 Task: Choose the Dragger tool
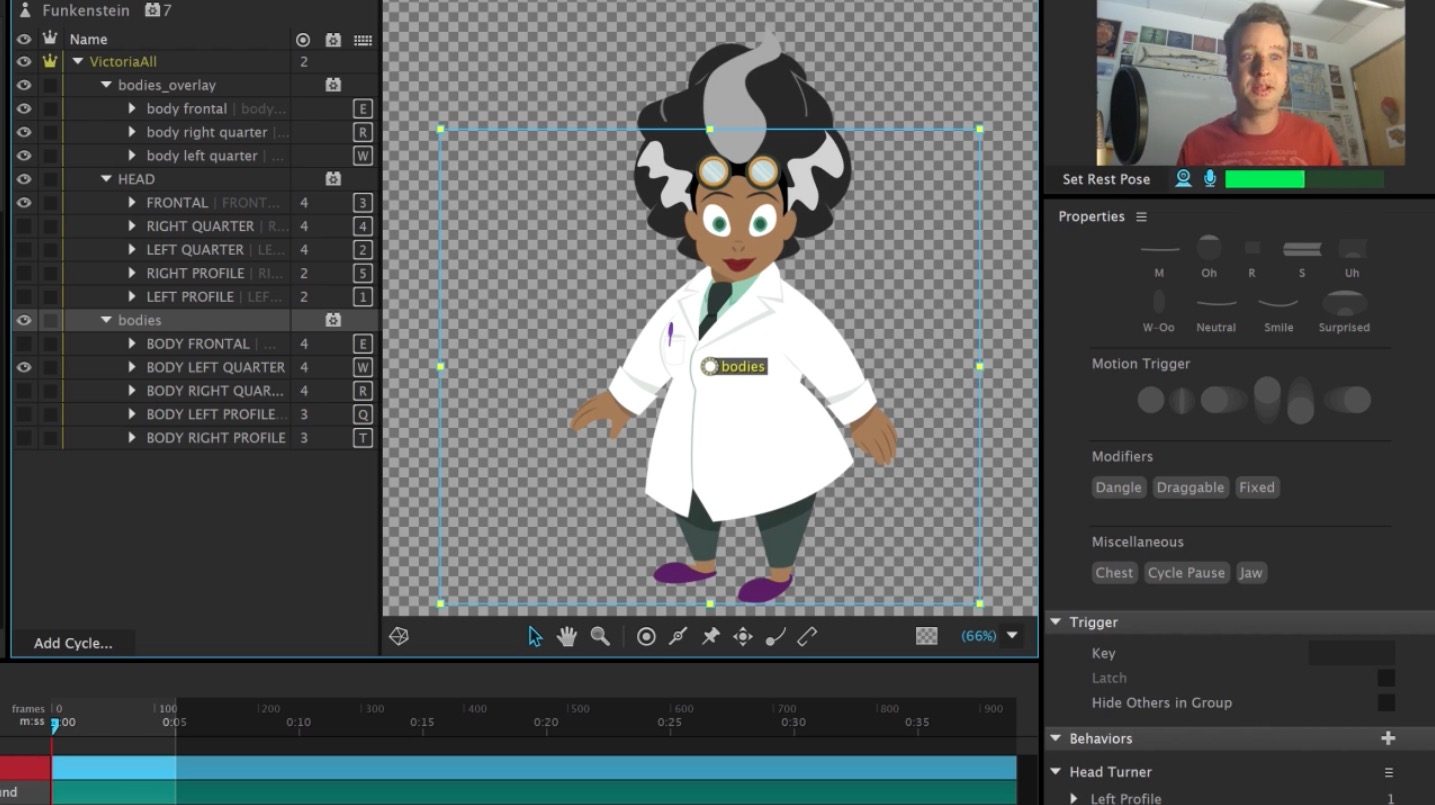tap(742, 636)
